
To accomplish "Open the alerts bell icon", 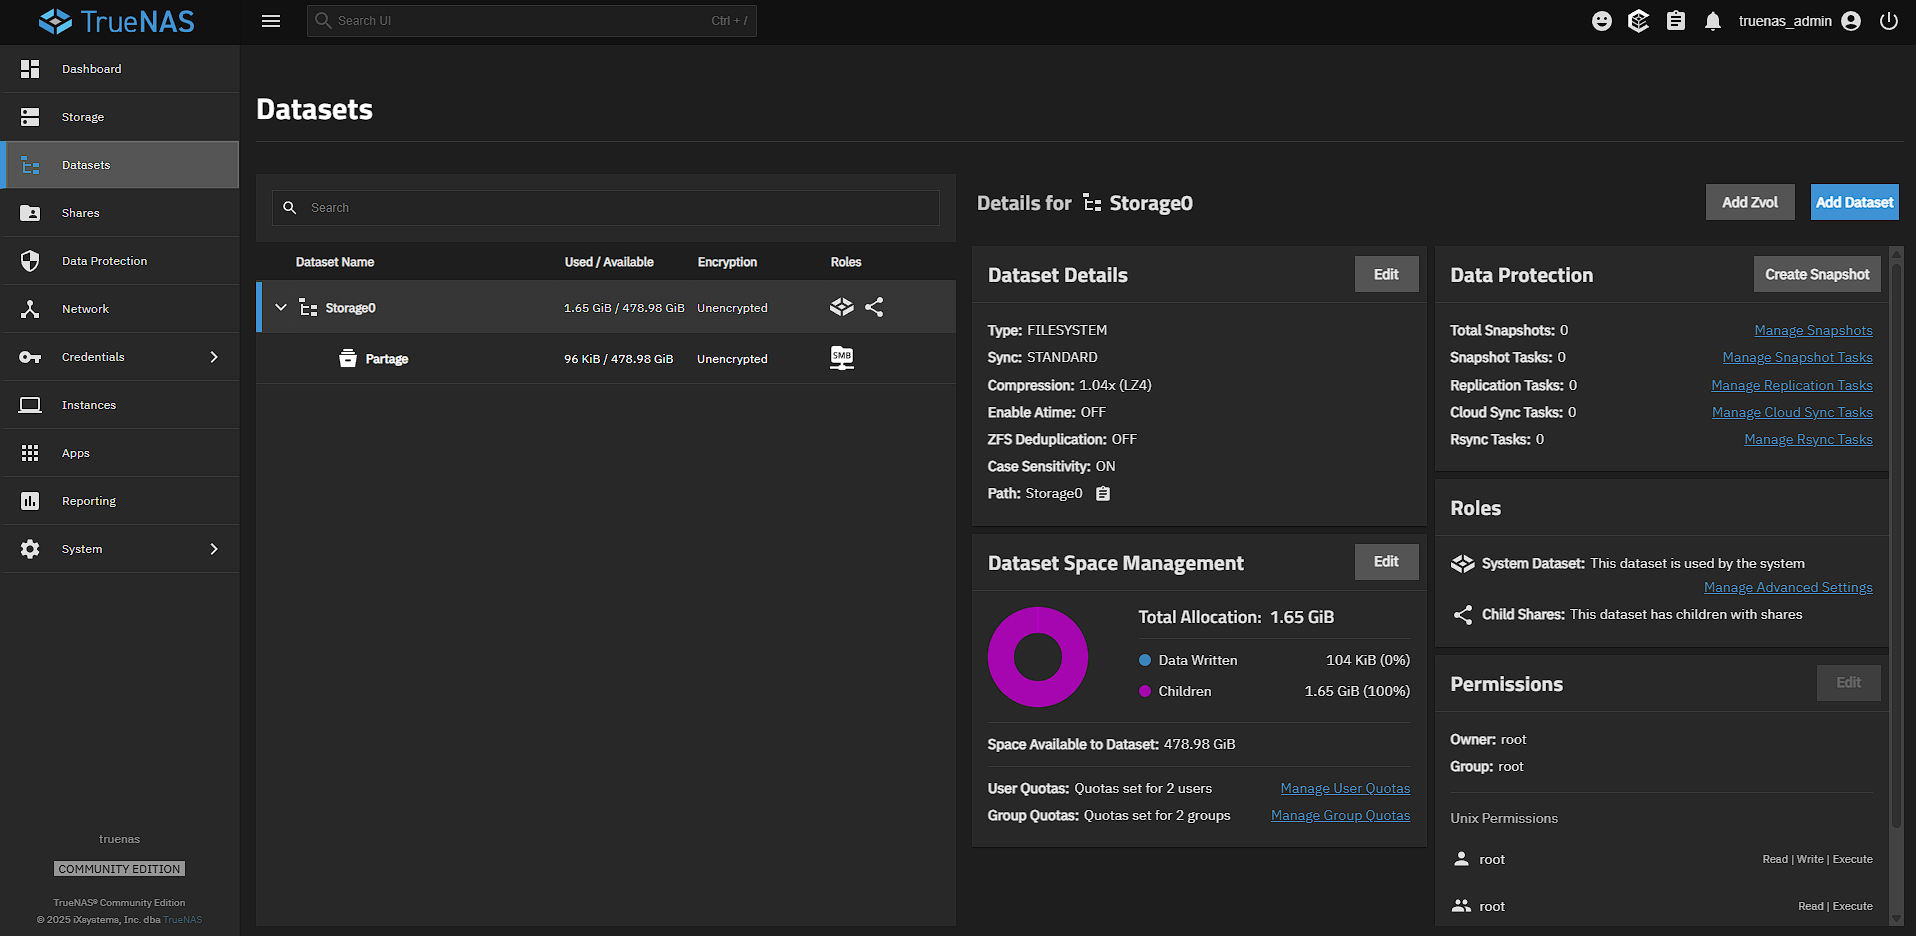I will tap(1713, 21).
